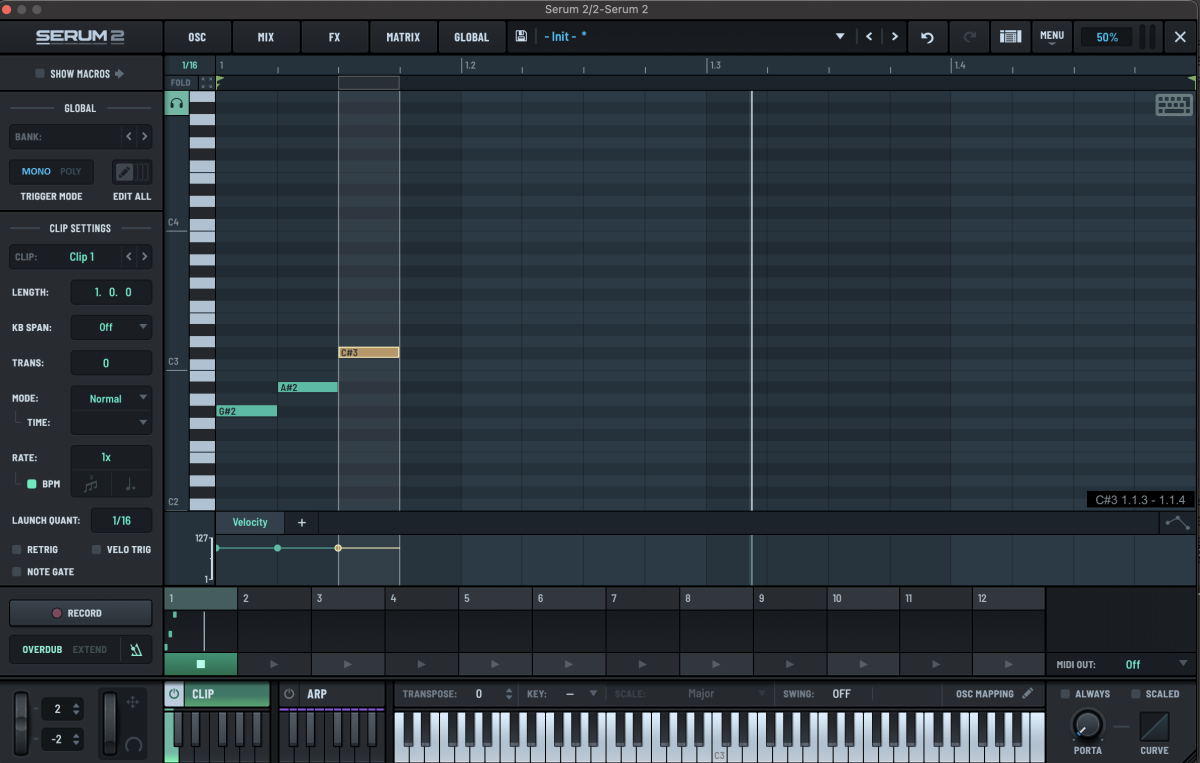Viewport: 1200px width, 763px height.
Task: Enable the Velo Trig checkbox
Action: (x=97, y=550)
